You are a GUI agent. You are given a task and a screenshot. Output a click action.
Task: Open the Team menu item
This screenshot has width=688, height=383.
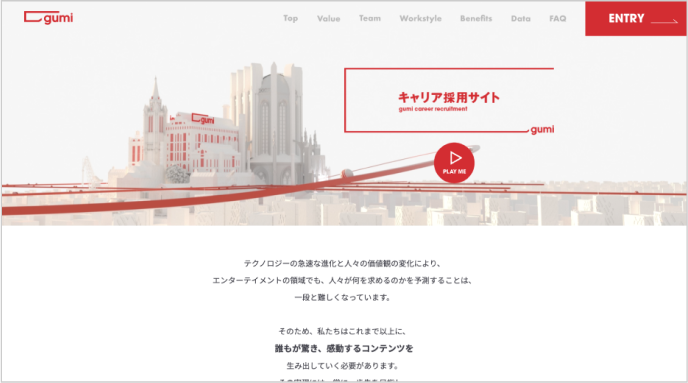tap(370, 18)
